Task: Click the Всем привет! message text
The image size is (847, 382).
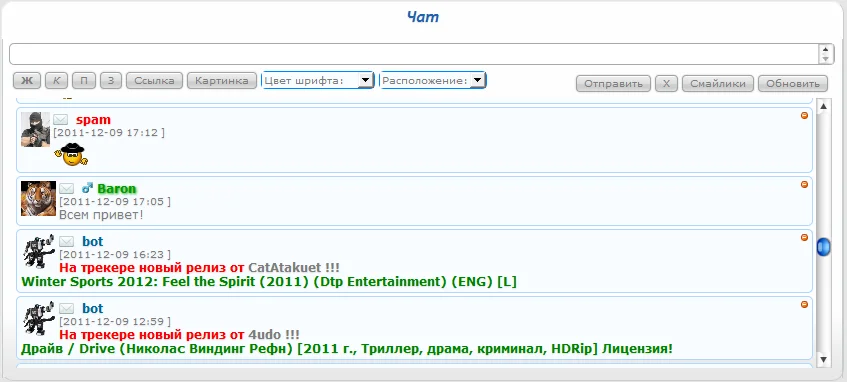Action: pos(102,215)
